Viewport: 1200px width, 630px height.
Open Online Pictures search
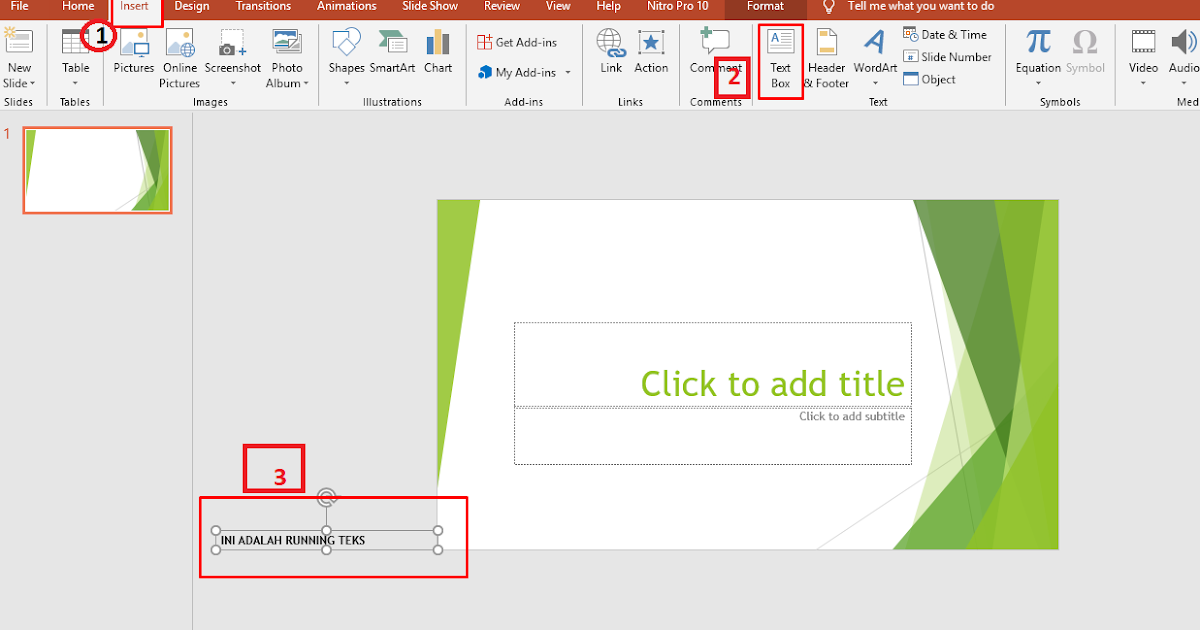click(x=179, y=58)
